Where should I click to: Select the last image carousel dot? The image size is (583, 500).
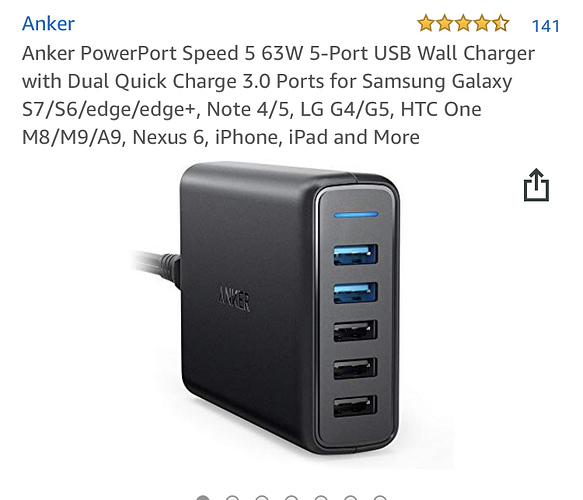[x=380, y=498]
